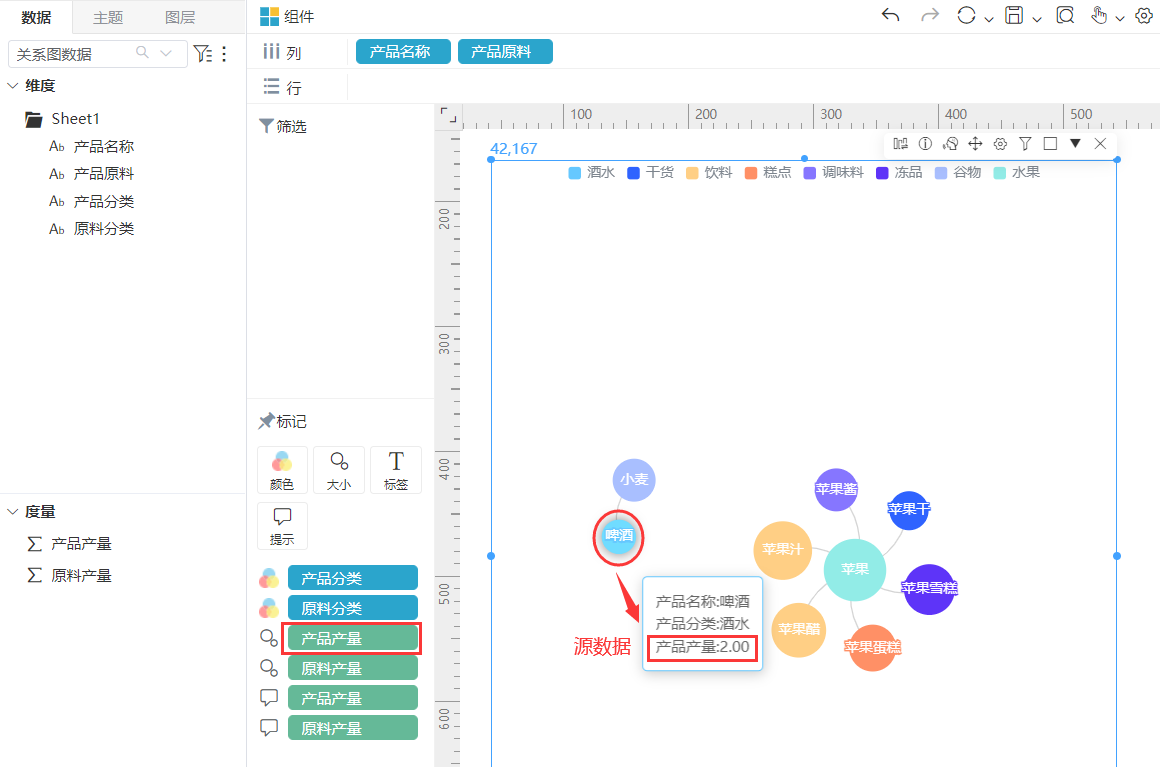The height and width of the screenshot is (767, 1160).
Task: Collapse the 度量 section
Action: coord(13,512)
